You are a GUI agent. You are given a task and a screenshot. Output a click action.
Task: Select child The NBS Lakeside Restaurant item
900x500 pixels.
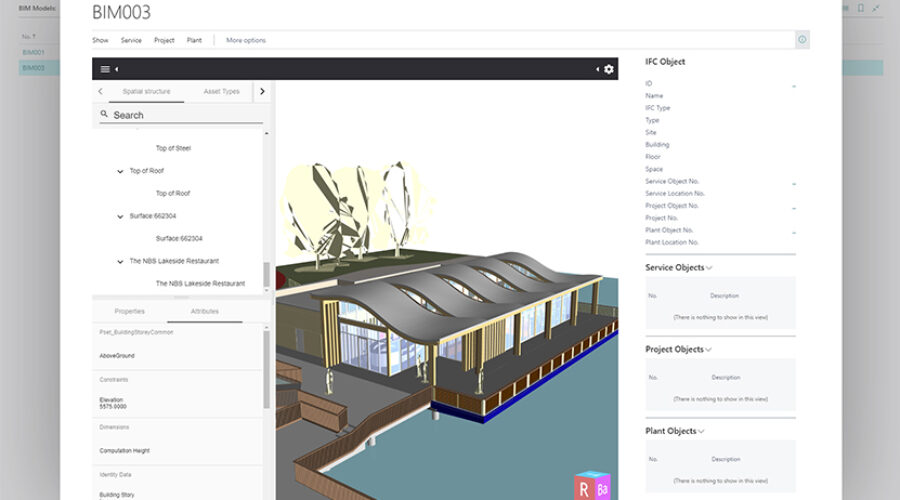200,284
